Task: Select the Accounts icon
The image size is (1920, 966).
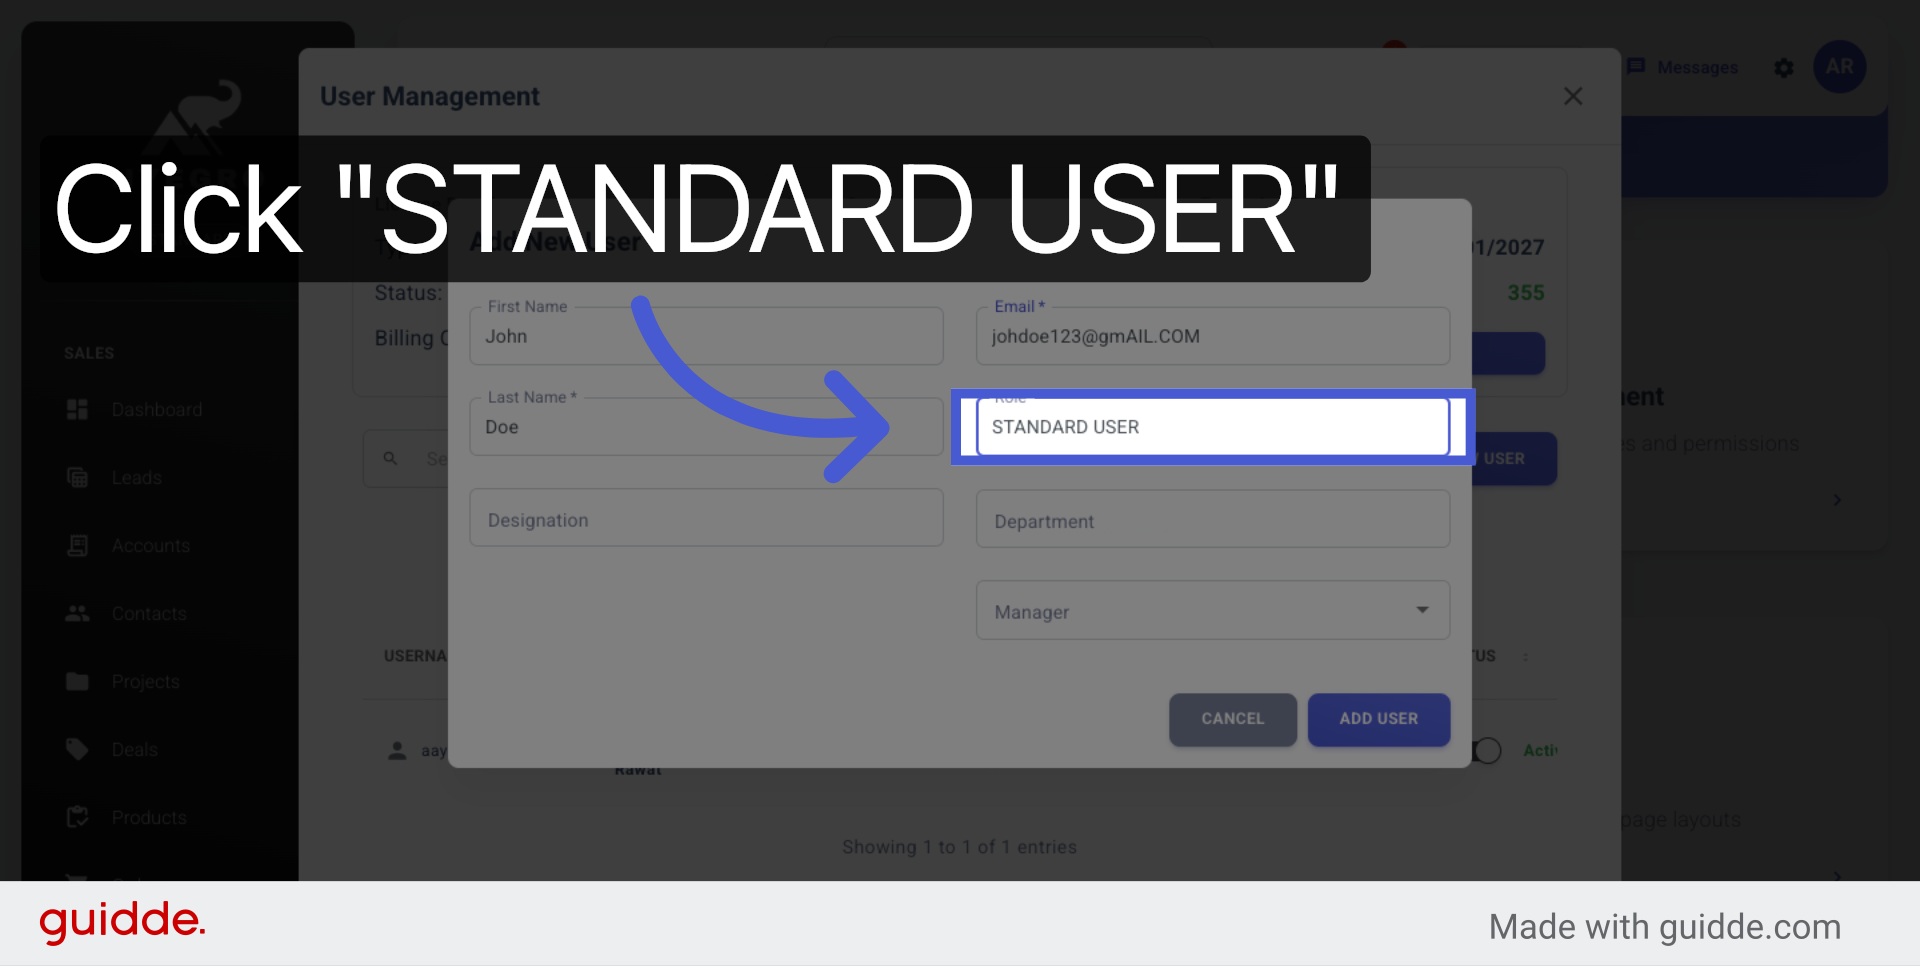Action: tap(77, 545)
